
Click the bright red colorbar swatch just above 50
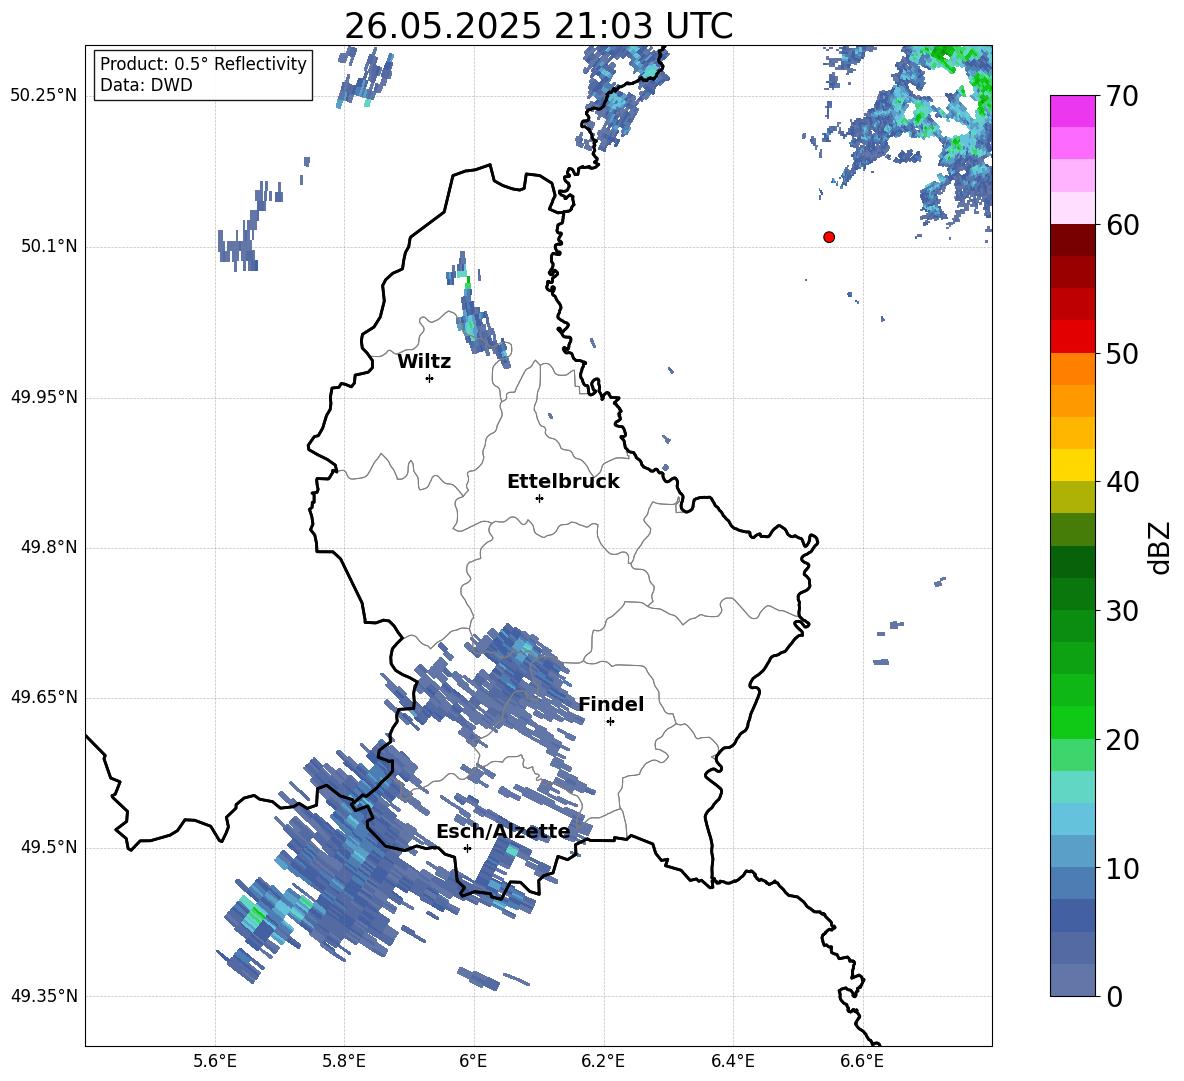pyautogui.click(x=1072, y=337)
